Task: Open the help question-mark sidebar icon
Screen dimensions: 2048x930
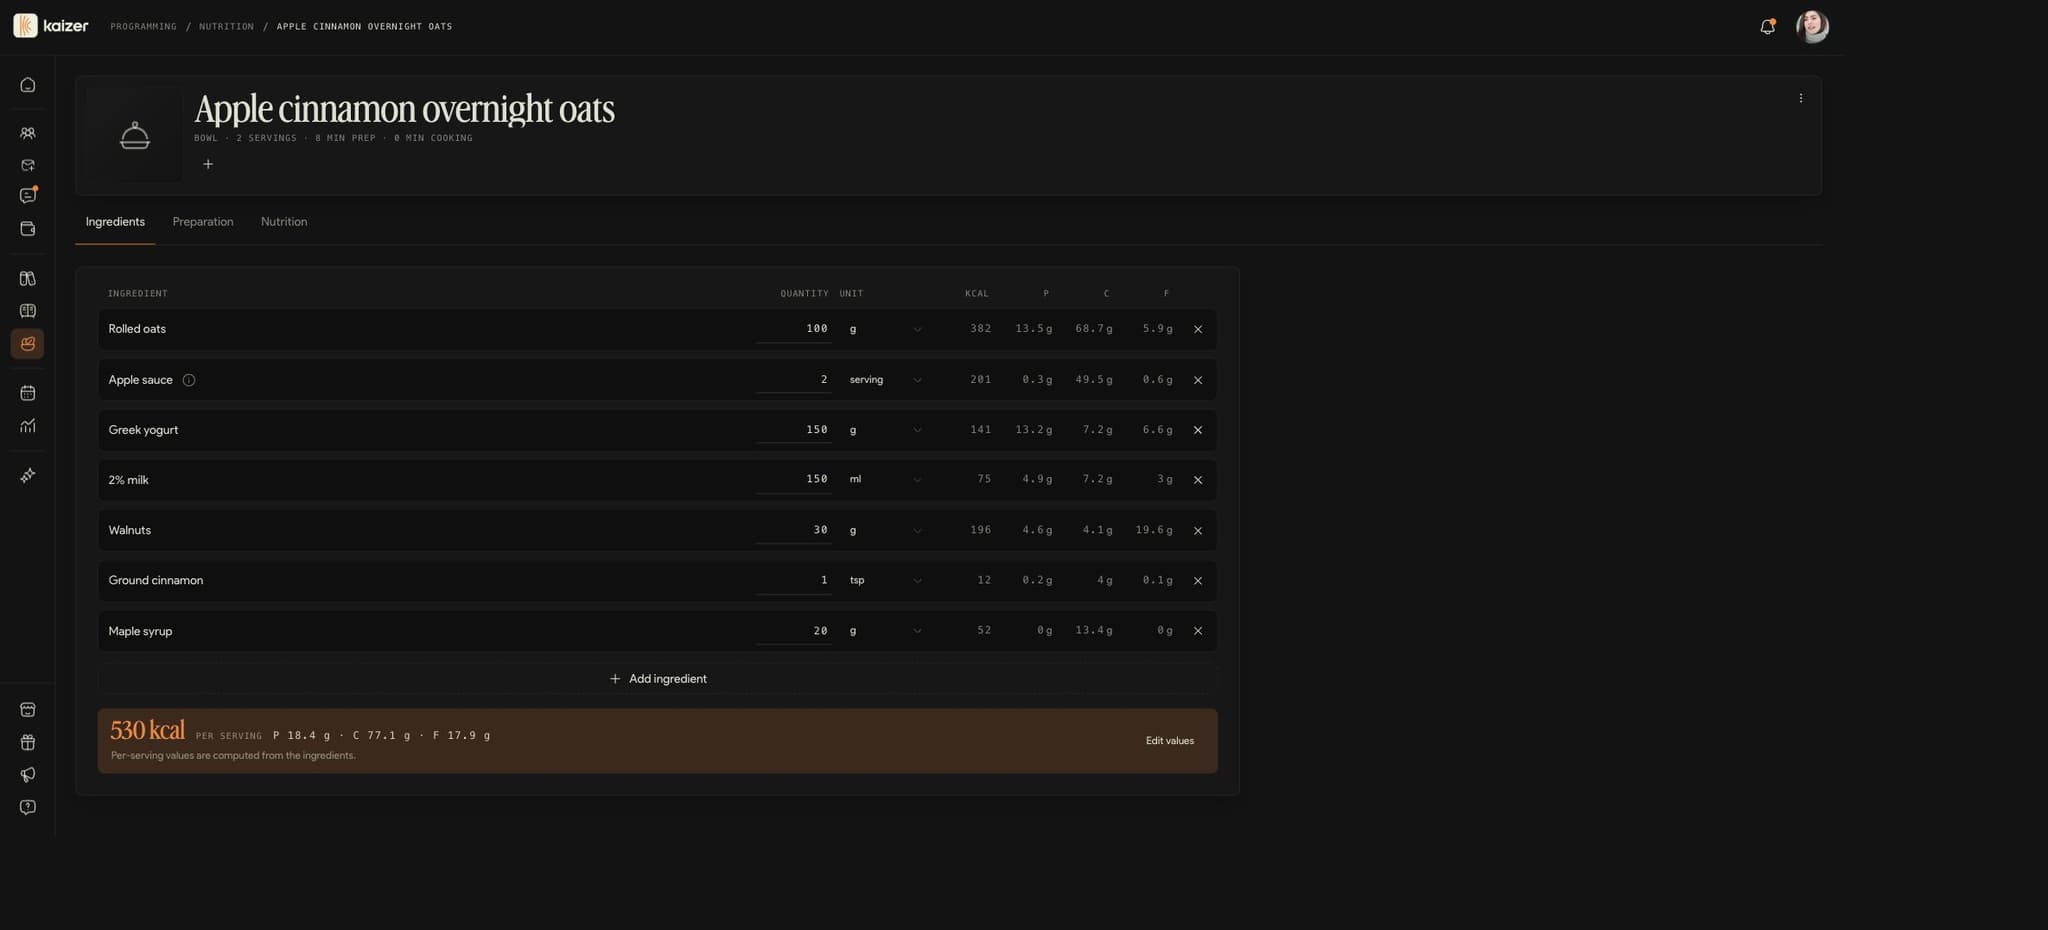Action: (x=28, y=807)
